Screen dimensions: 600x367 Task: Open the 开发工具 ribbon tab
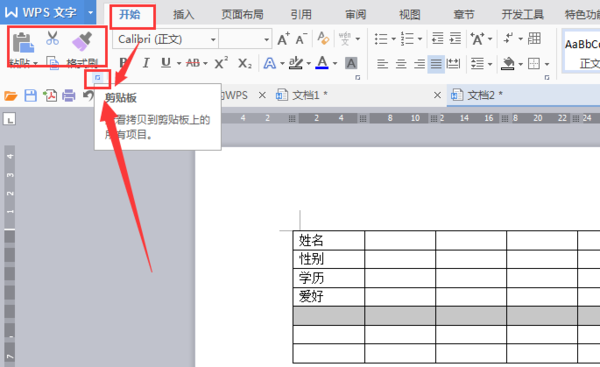pos(522,15)
